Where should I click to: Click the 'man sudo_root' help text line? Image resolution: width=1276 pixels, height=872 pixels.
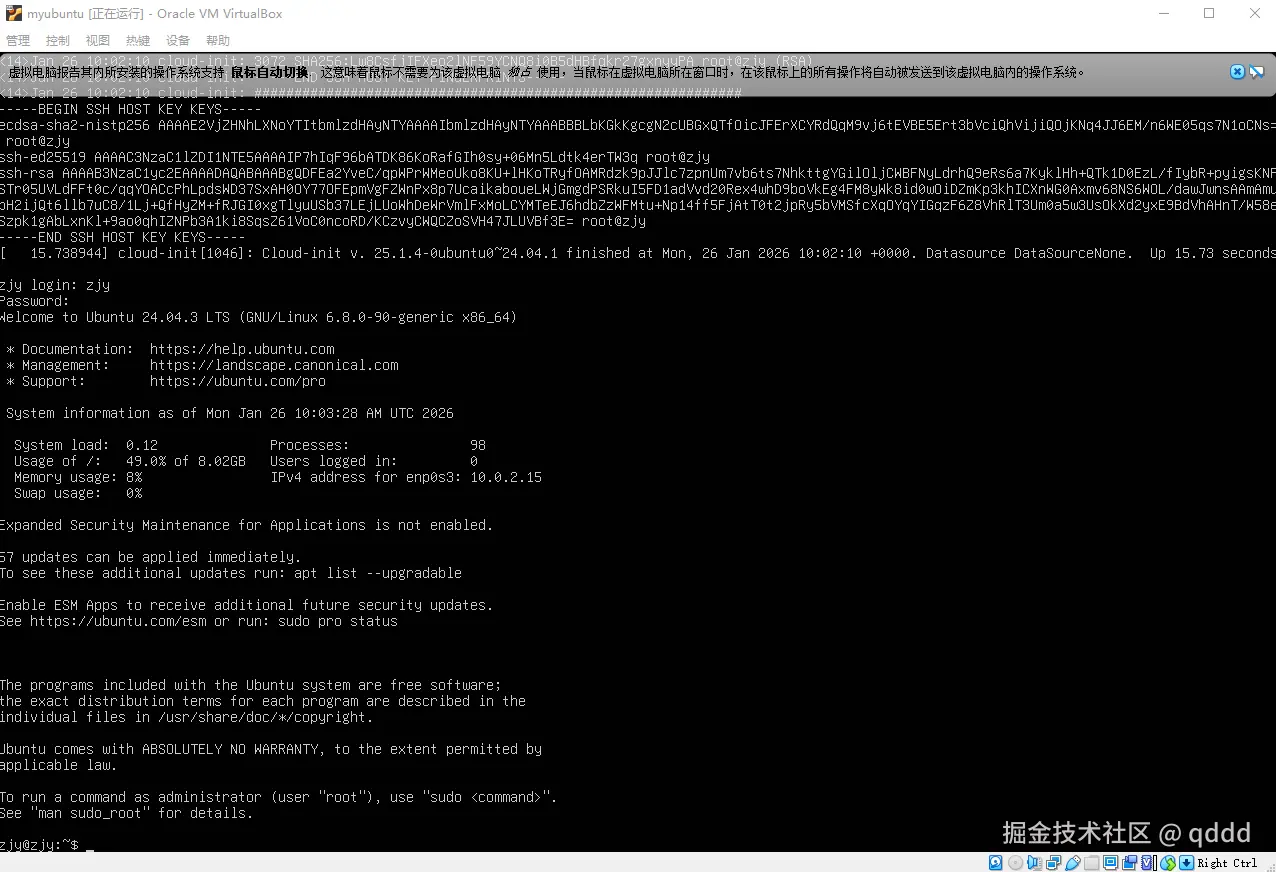coord(127,813)
